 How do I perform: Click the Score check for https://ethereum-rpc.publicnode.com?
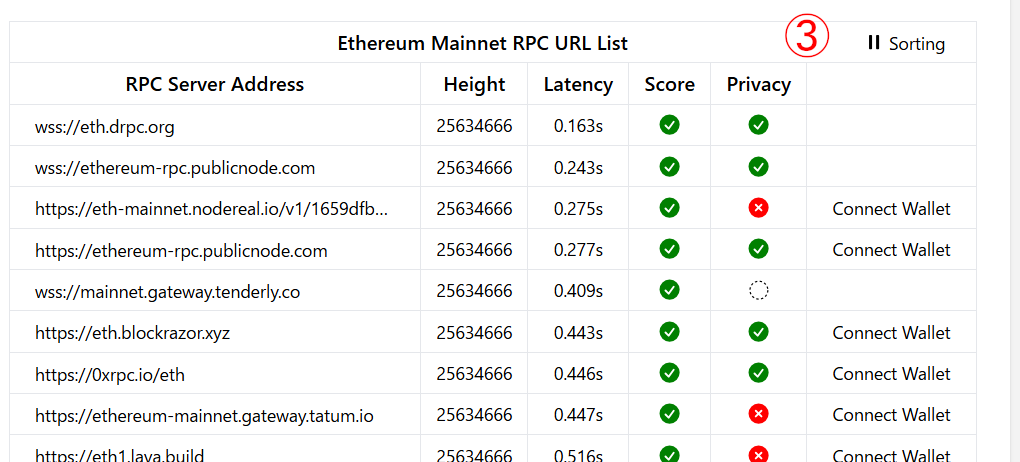(x=669, y=249)
